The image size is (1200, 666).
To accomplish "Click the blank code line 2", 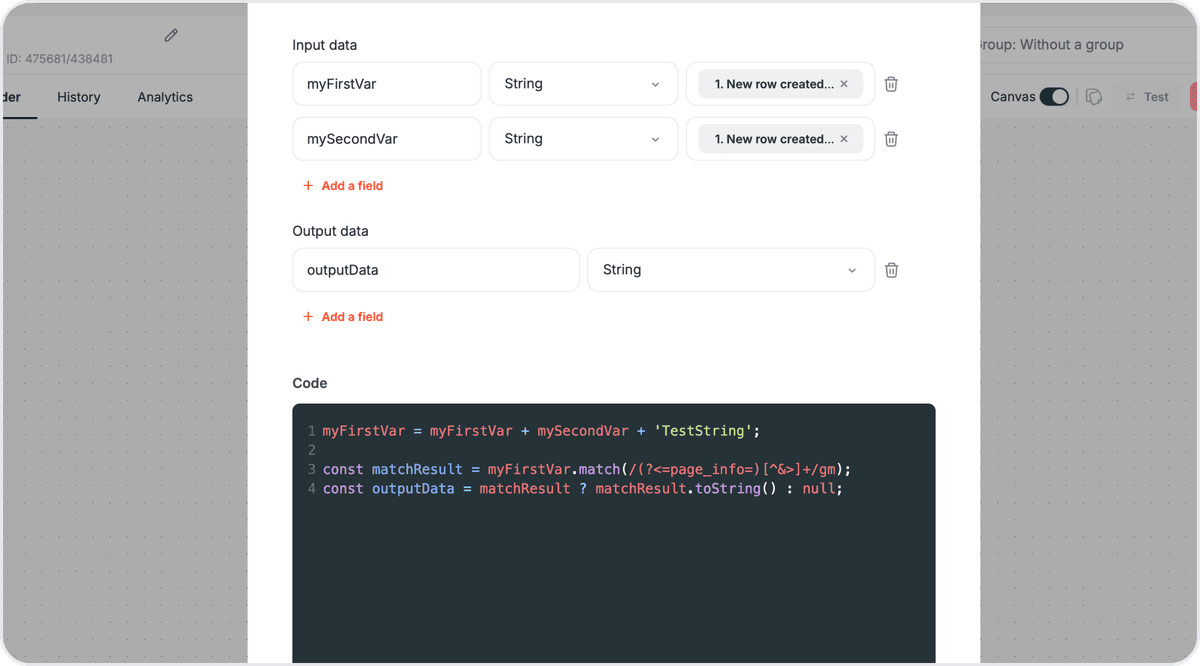I will click(614, 450).
